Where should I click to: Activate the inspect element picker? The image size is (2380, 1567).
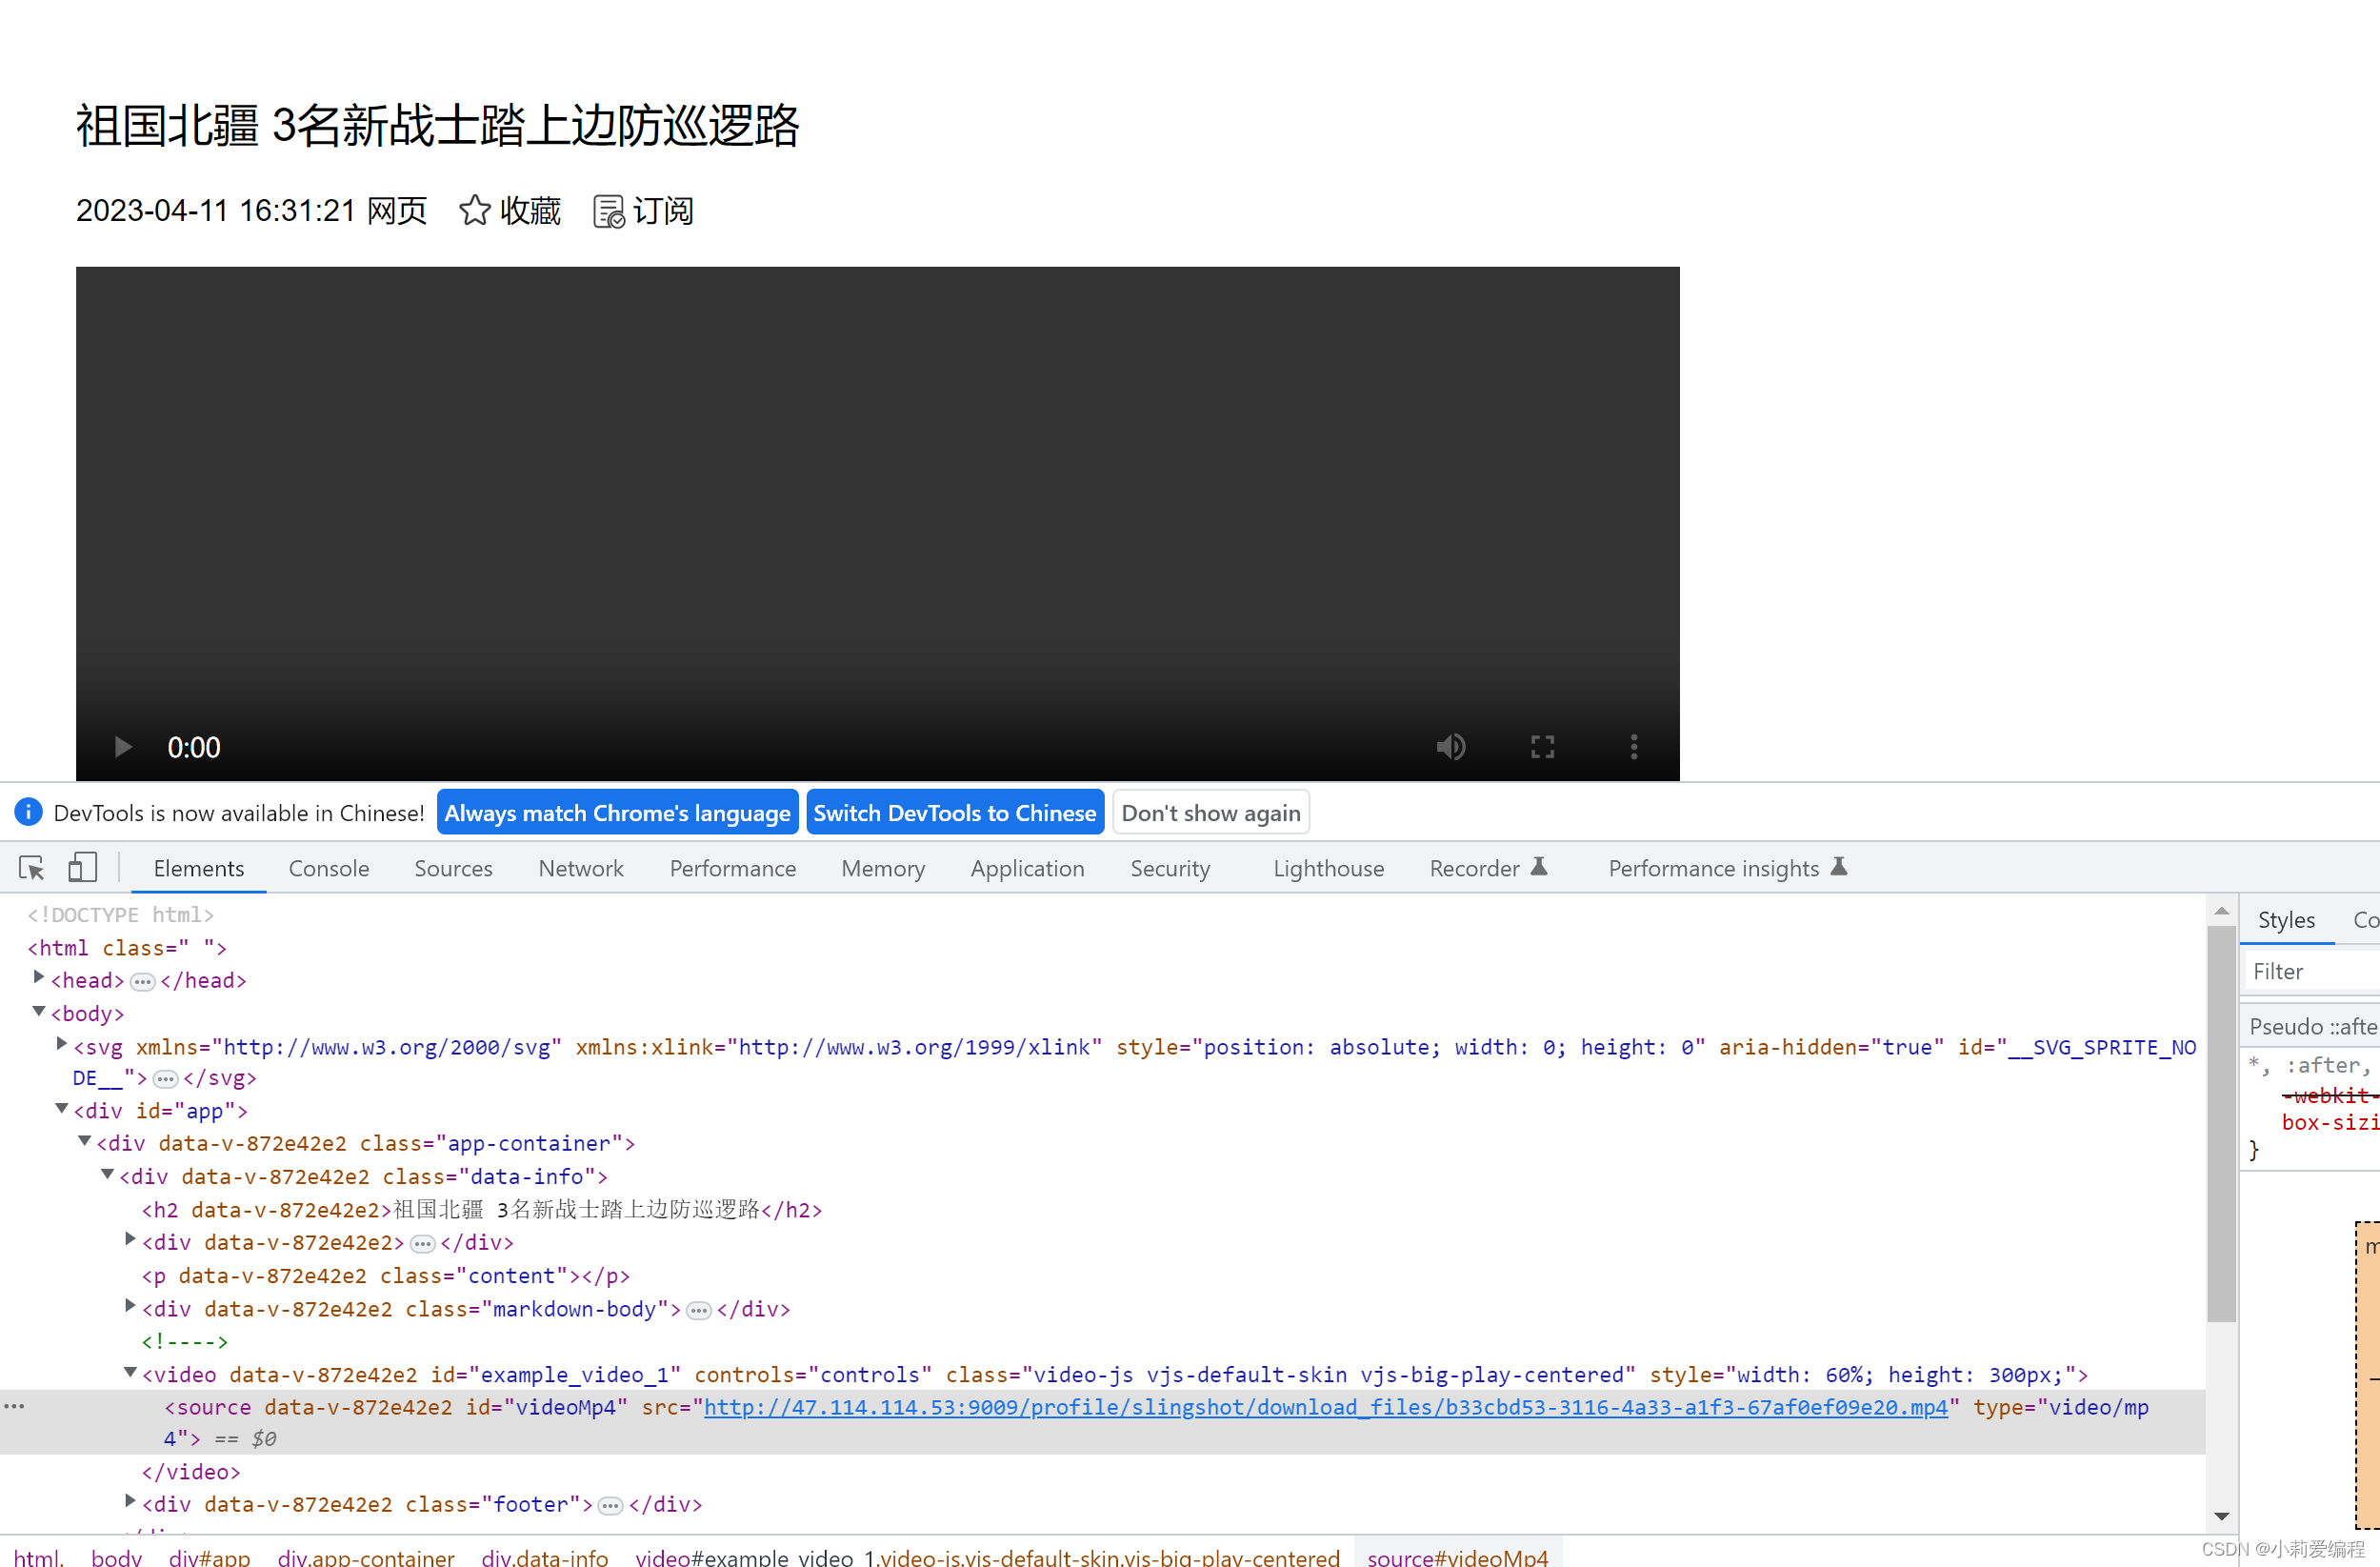click(31, 868)
